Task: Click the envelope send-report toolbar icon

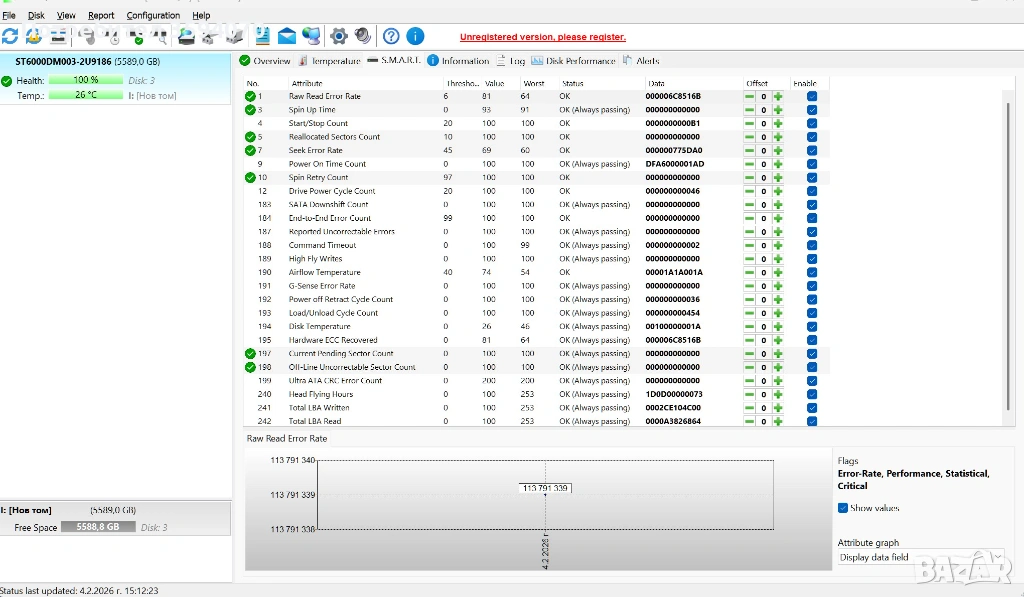Action: coord(287,36)
